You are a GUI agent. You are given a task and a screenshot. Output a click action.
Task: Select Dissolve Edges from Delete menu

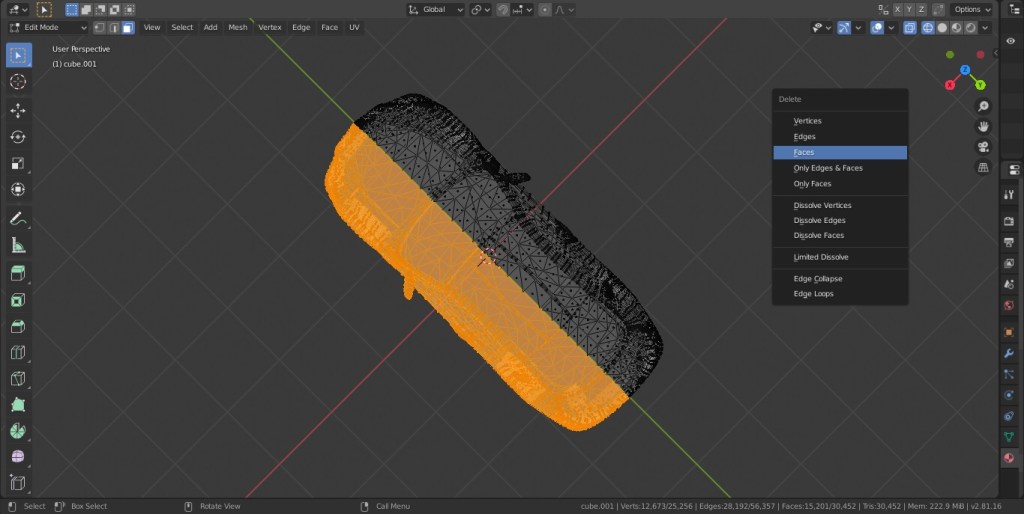coord(819,221)
